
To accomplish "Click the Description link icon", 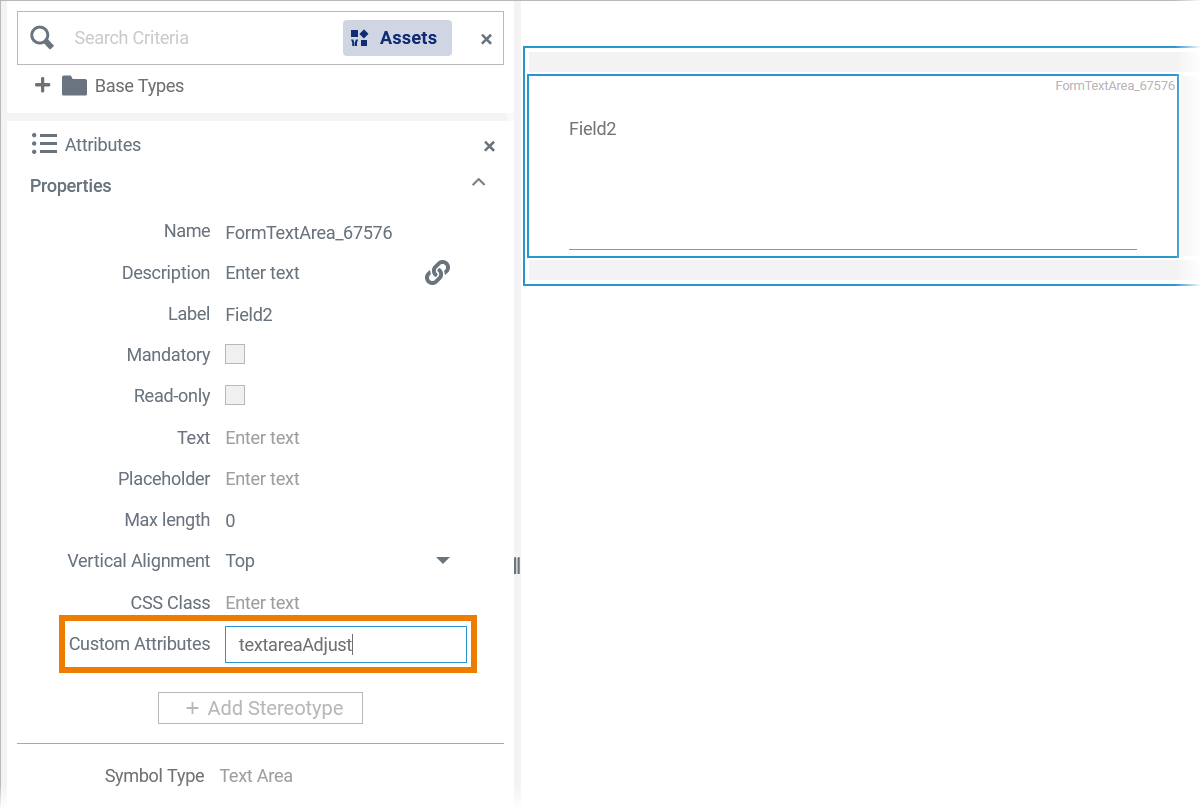I will pos(437,272).
